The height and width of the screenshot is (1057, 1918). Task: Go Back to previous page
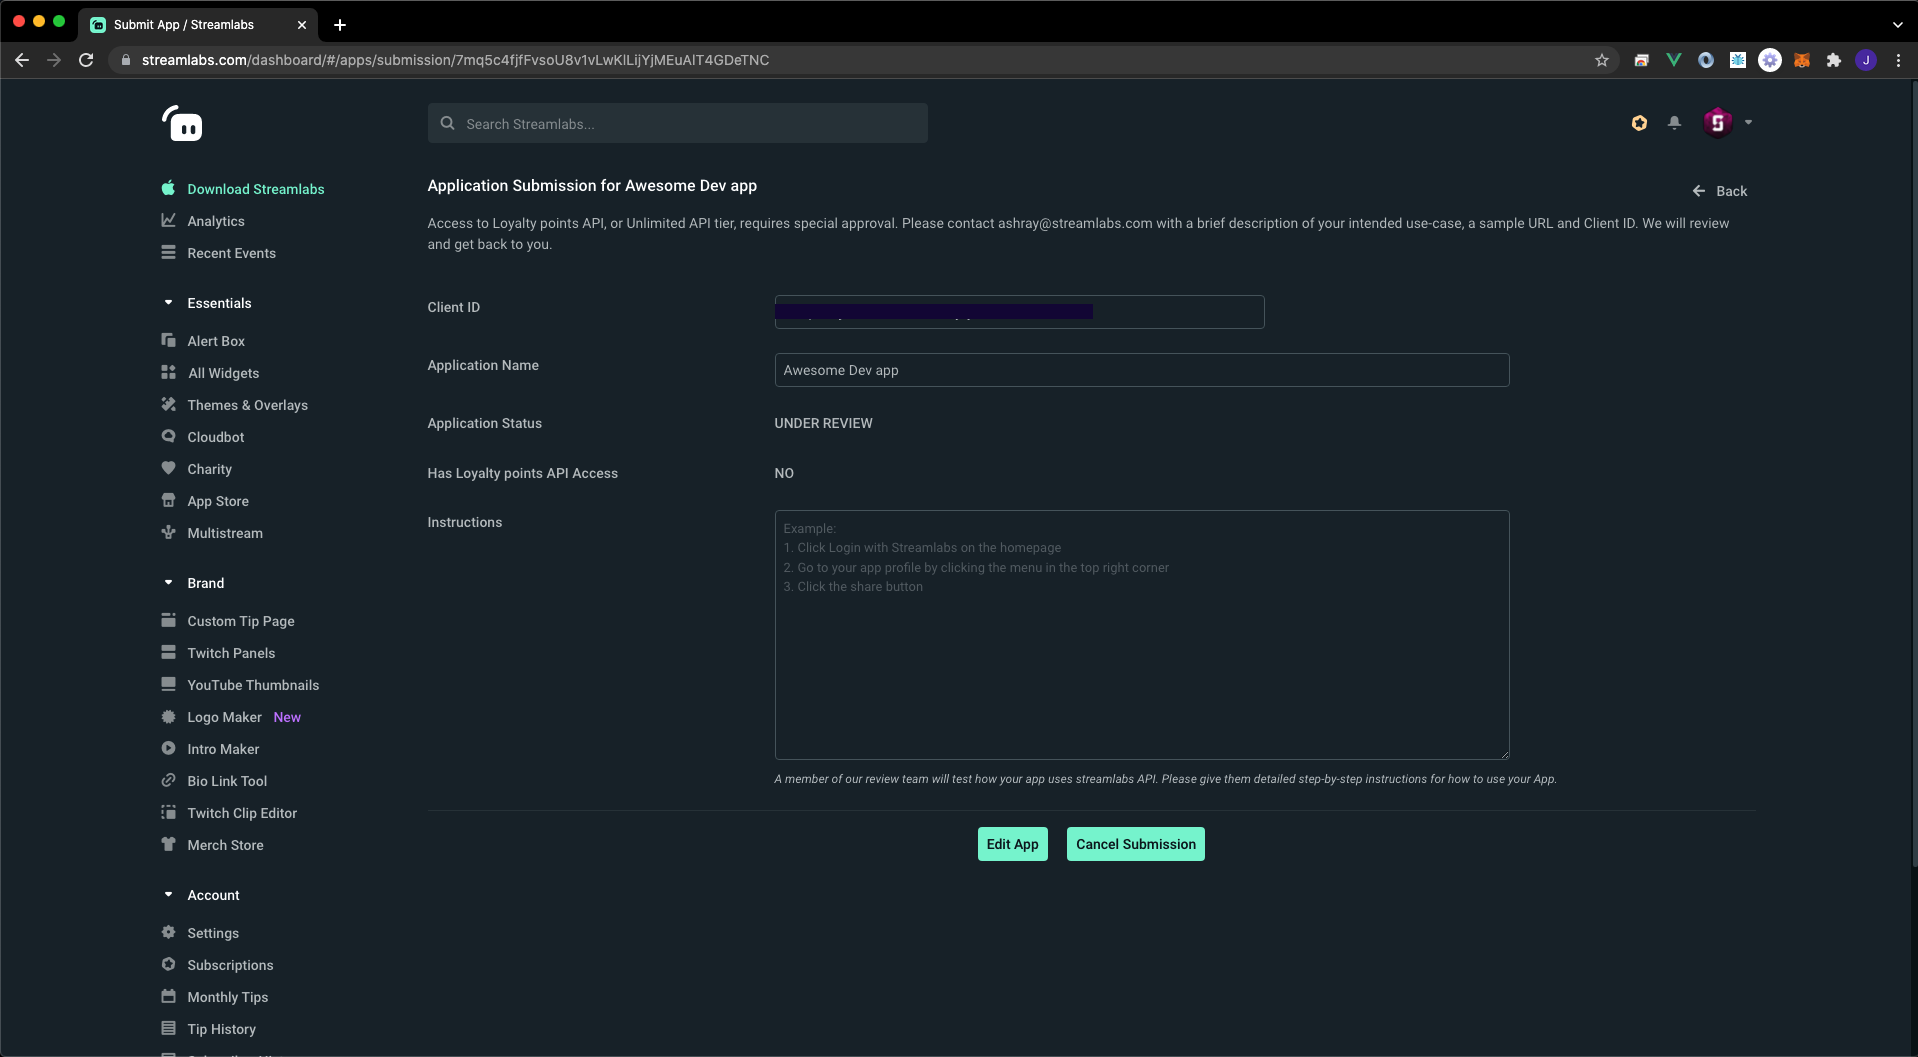(x=1719, y=191)
